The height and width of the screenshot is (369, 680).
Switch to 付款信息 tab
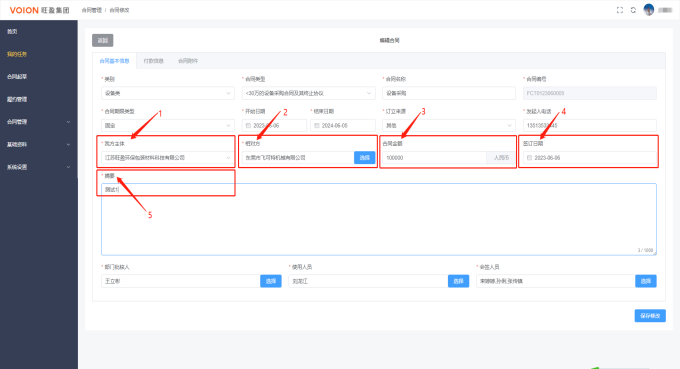154,61
